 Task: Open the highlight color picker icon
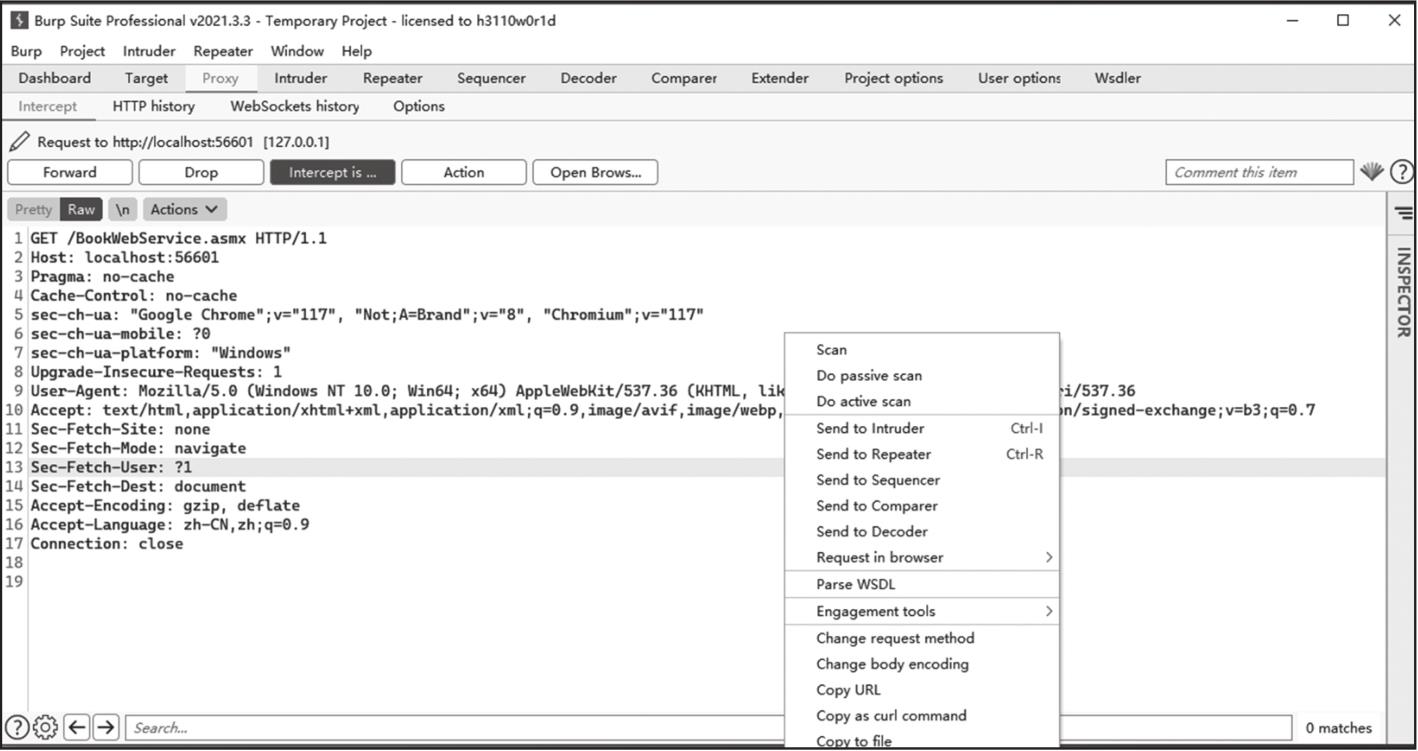click(1372, 172)
